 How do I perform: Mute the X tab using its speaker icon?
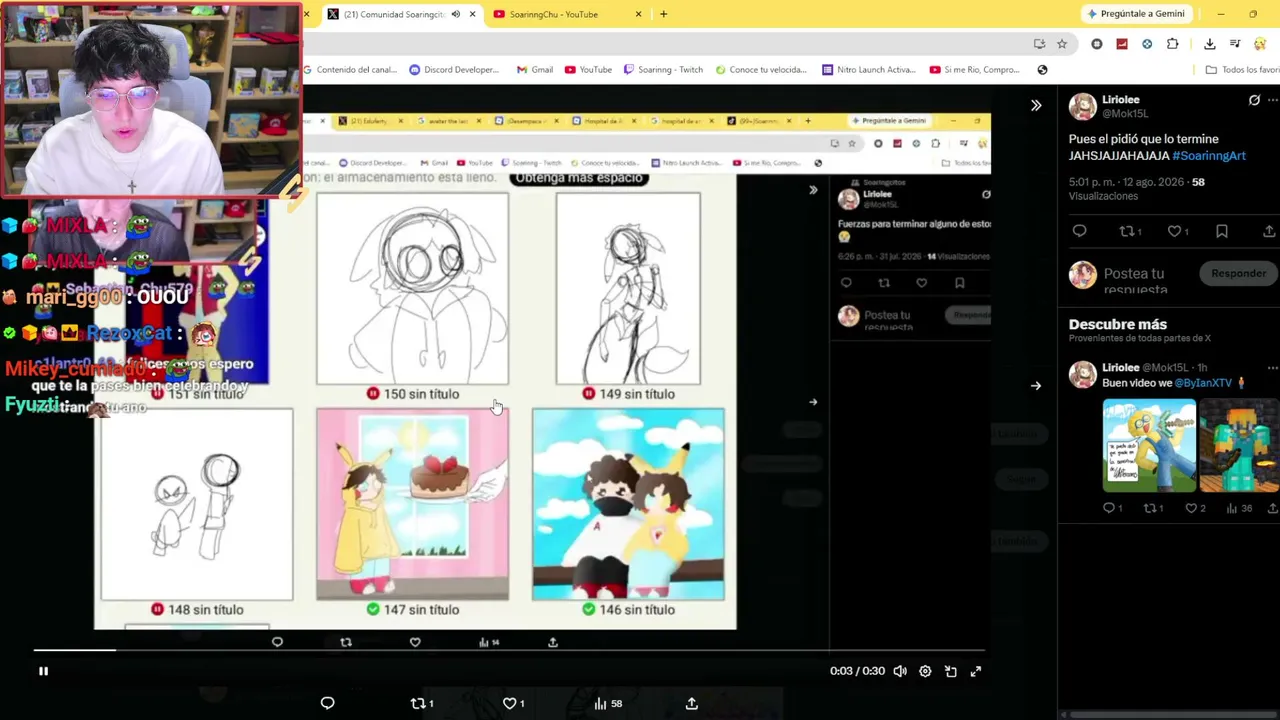pyautogui.click(x=456, y=14)
